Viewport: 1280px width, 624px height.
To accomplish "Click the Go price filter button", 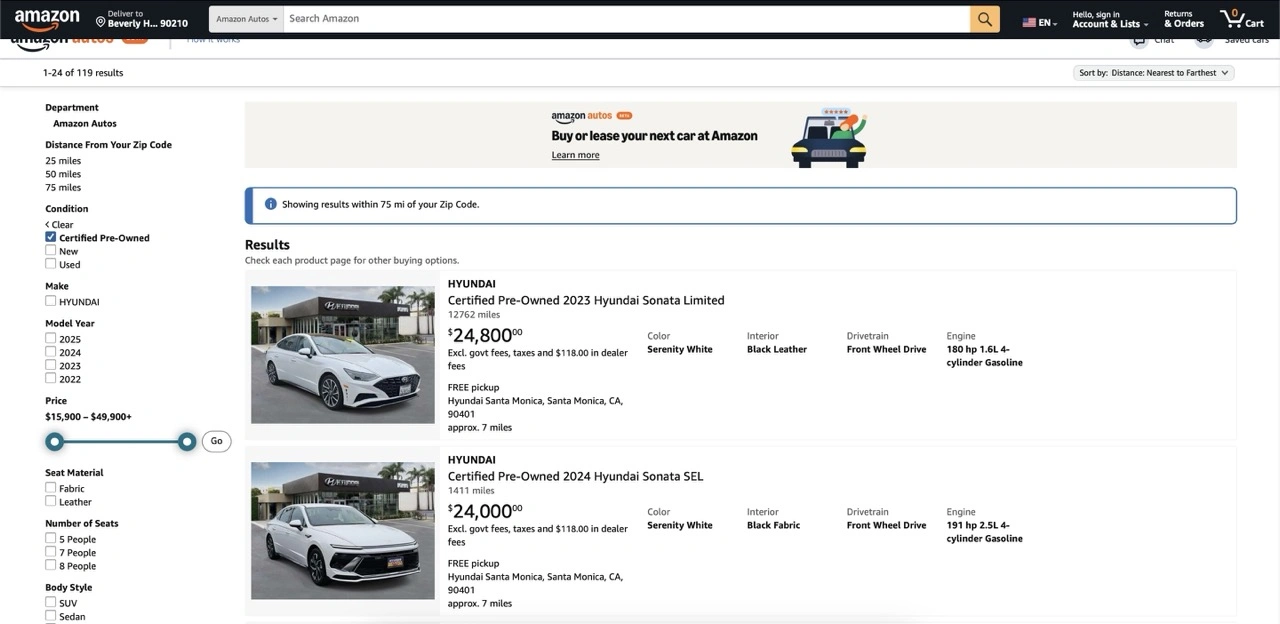I will 216,441.
